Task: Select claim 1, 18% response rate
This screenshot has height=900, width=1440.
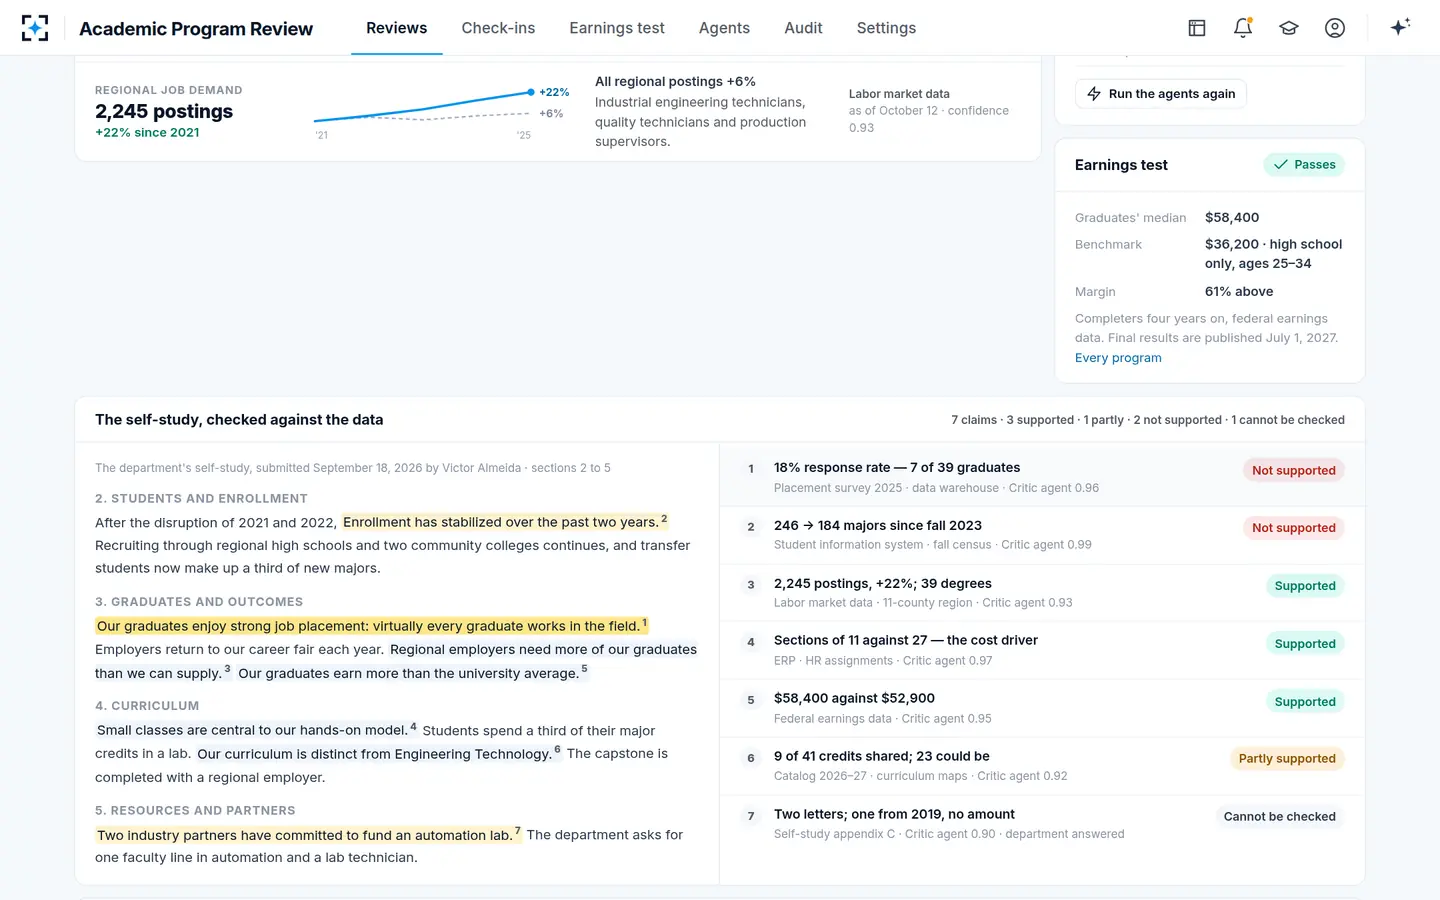Action: pos(1042,477)
